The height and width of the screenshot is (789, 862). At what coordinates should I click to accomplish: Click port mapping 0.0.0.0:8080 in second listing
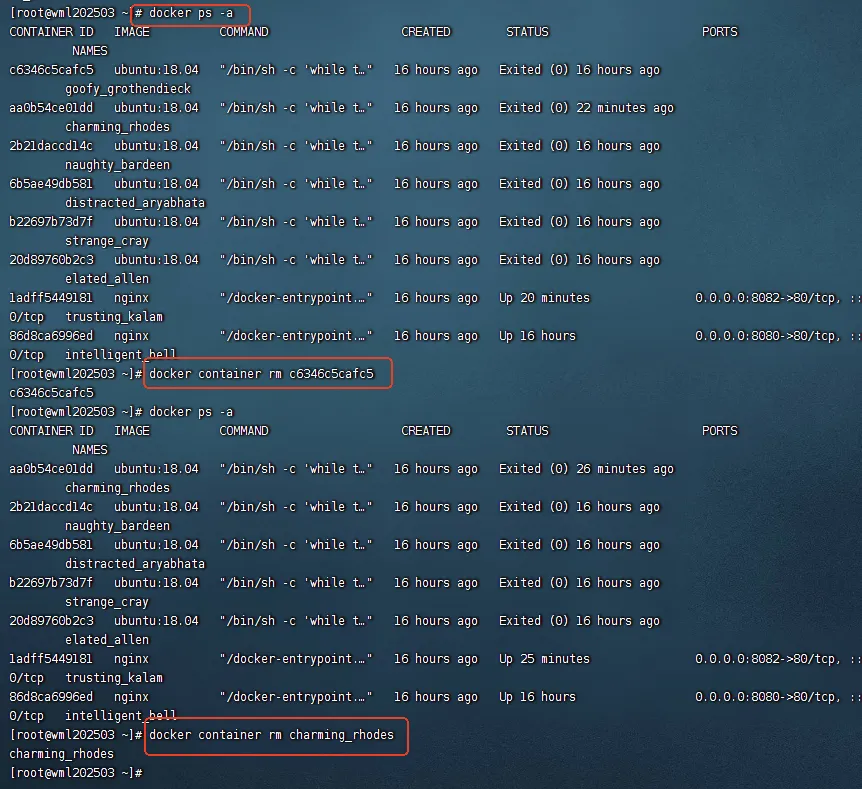tap(767, 697)
